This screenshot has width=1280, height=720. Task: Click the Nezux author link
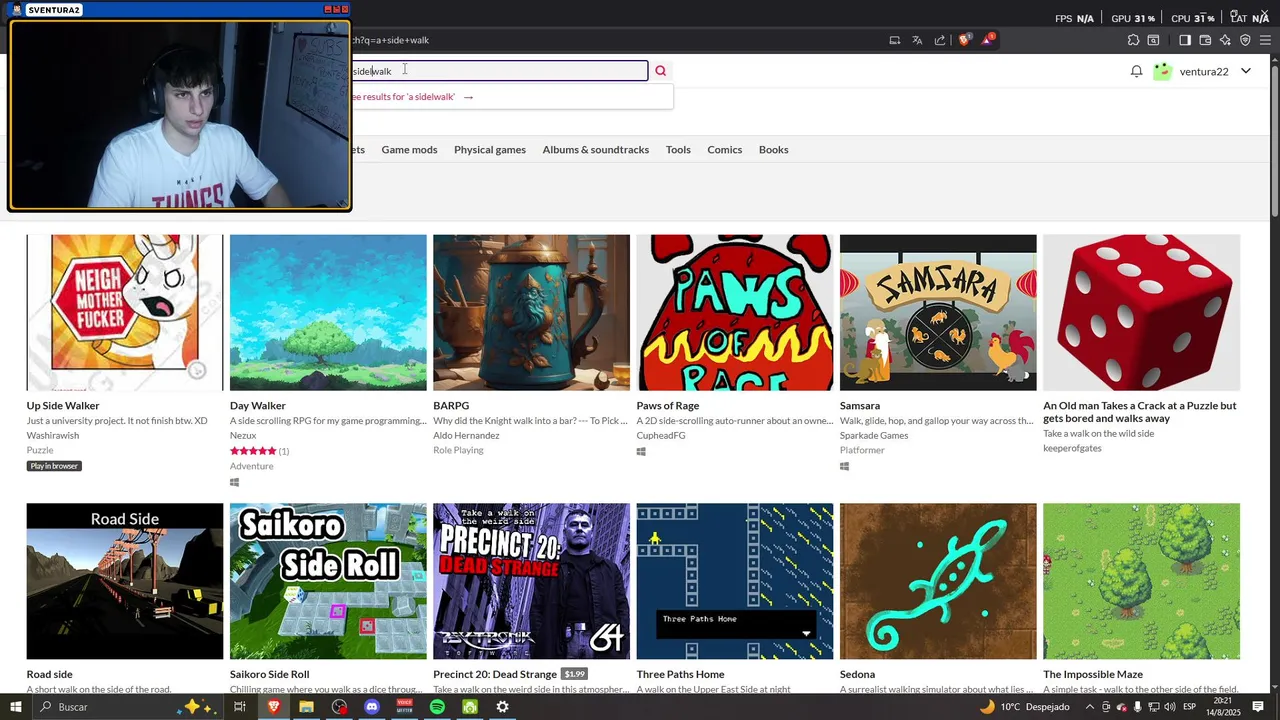pyautogui.click(x=243, y=436)
